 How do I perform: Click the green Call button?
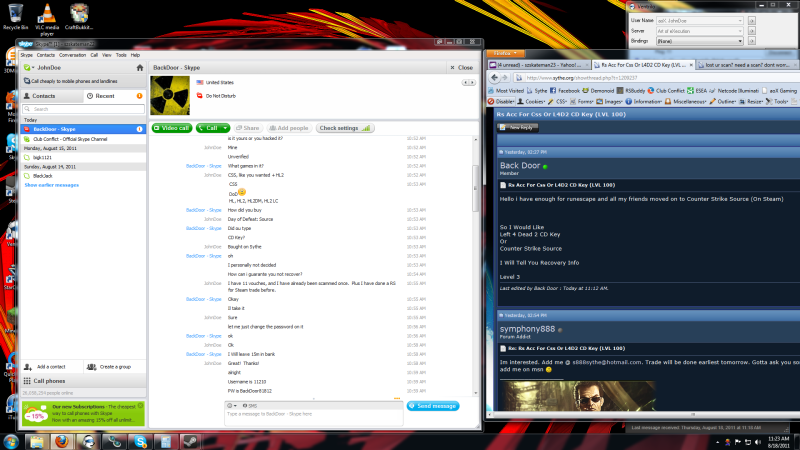(208, 128)
